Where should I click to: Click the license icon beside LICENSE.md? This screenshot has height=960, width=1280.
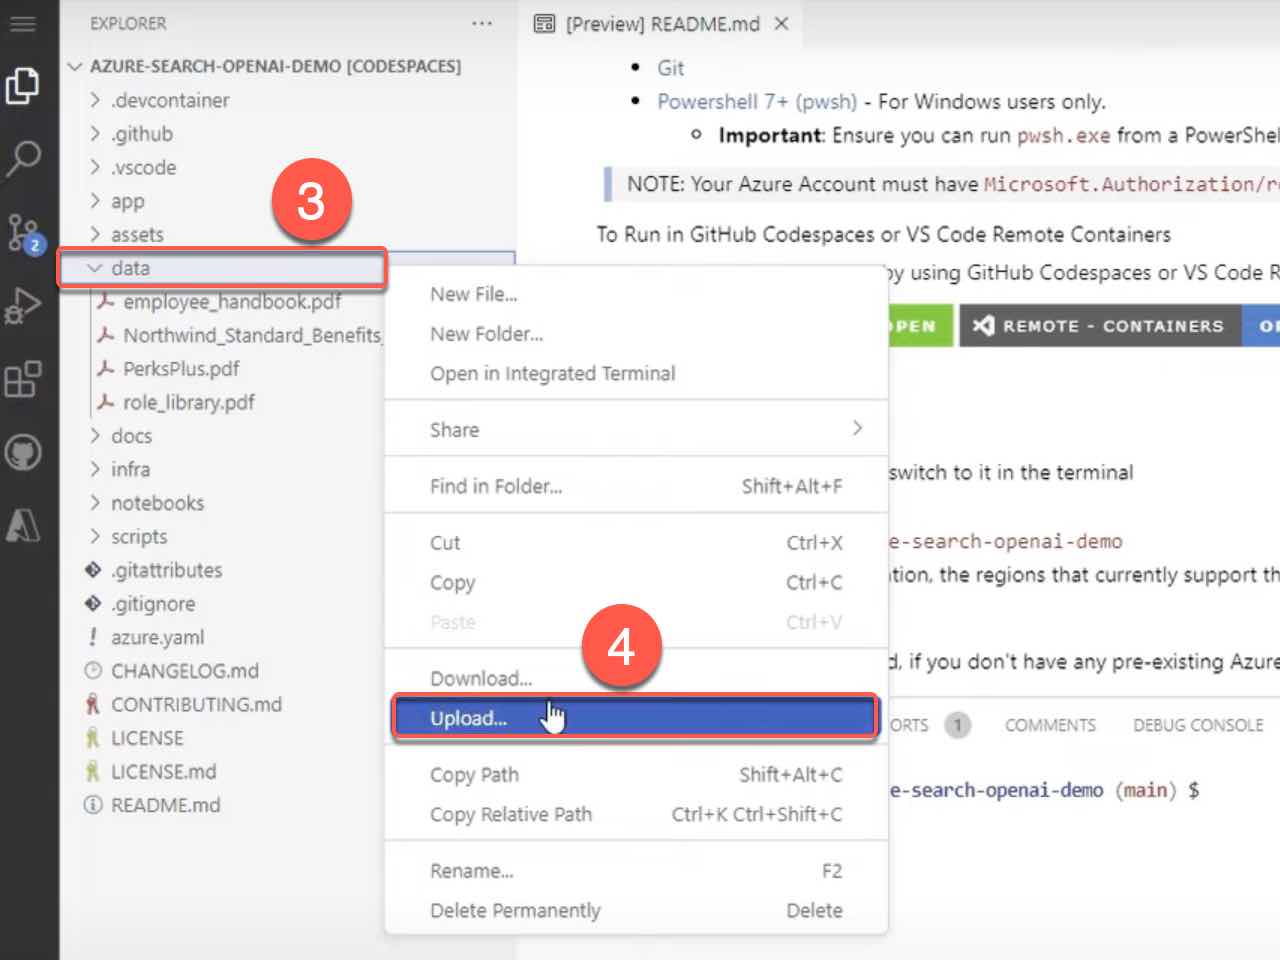[93, 771]
